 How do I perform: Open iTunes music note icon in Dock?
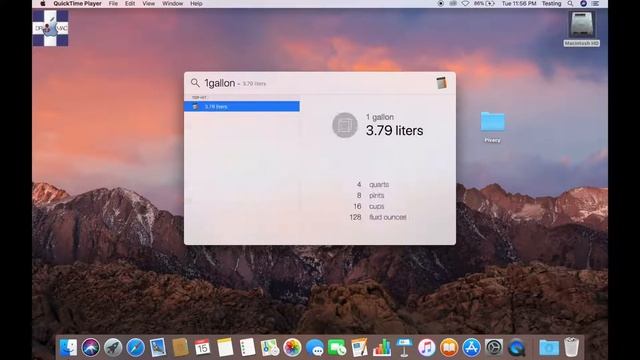(x=427, y=348)
